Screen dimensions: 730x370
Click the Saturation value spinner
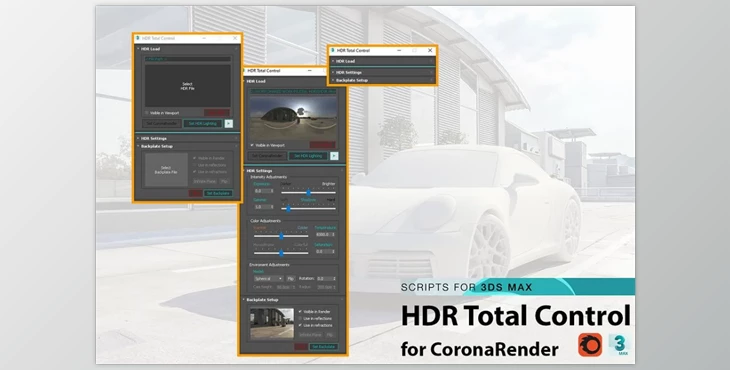click(x=325, y=251)
